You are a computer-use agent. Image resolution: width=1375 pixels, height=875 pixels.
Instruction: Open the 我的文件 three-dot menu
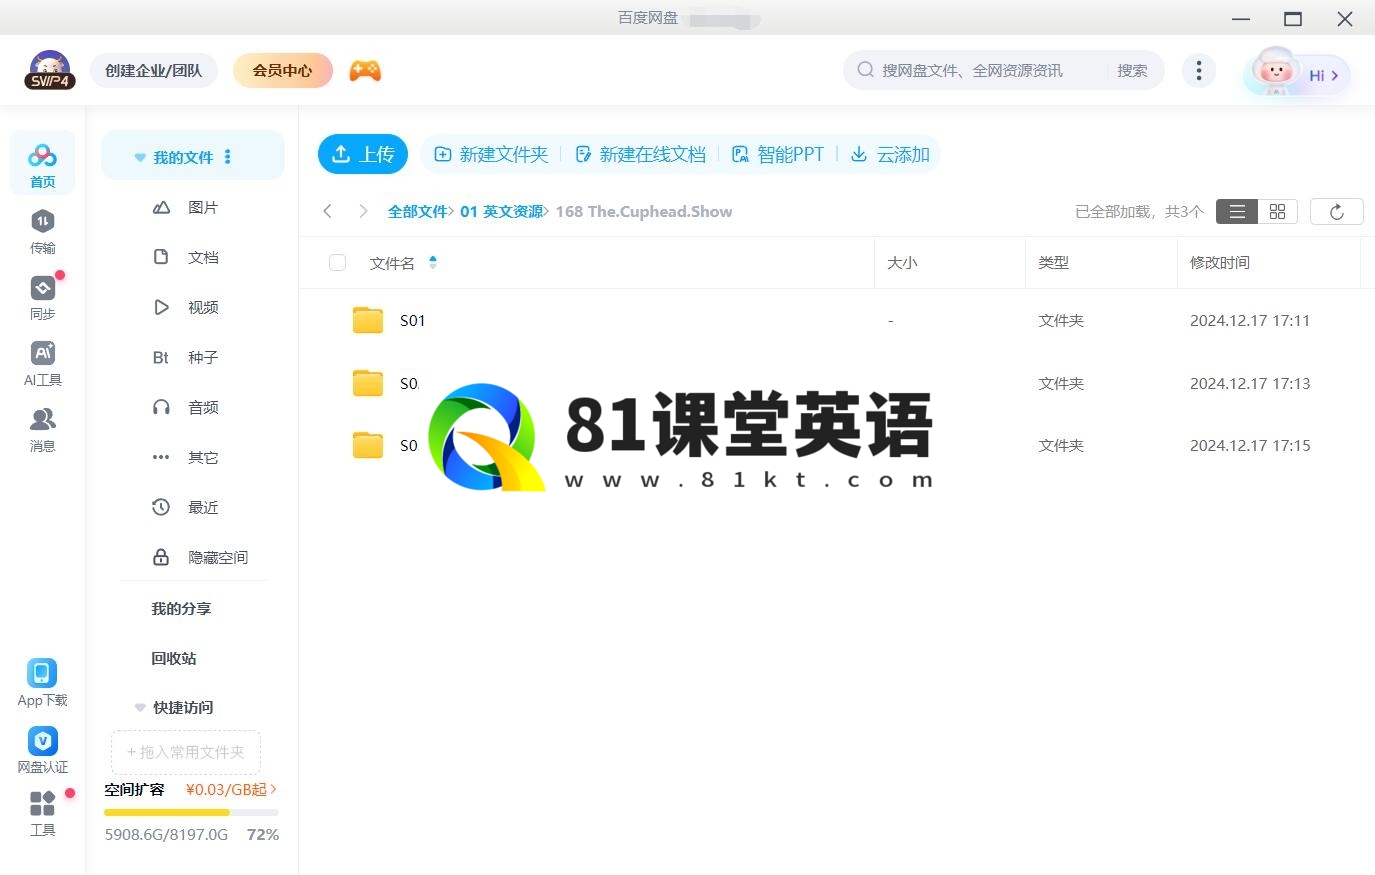click(x=228, y=157)
